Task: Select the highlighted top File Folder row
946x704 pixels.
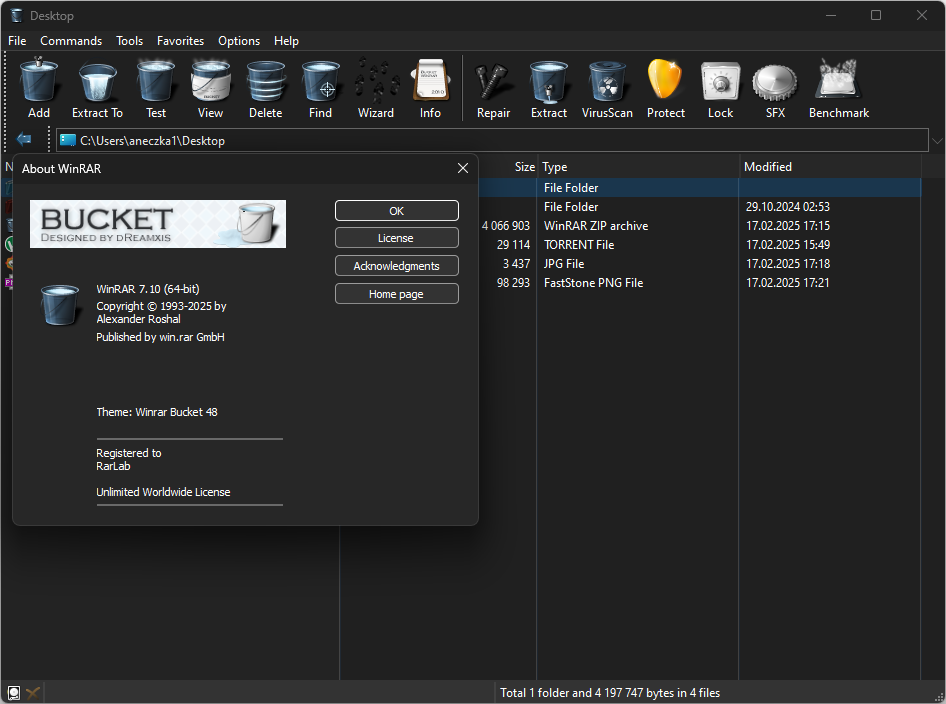Action: pos(700,188)
